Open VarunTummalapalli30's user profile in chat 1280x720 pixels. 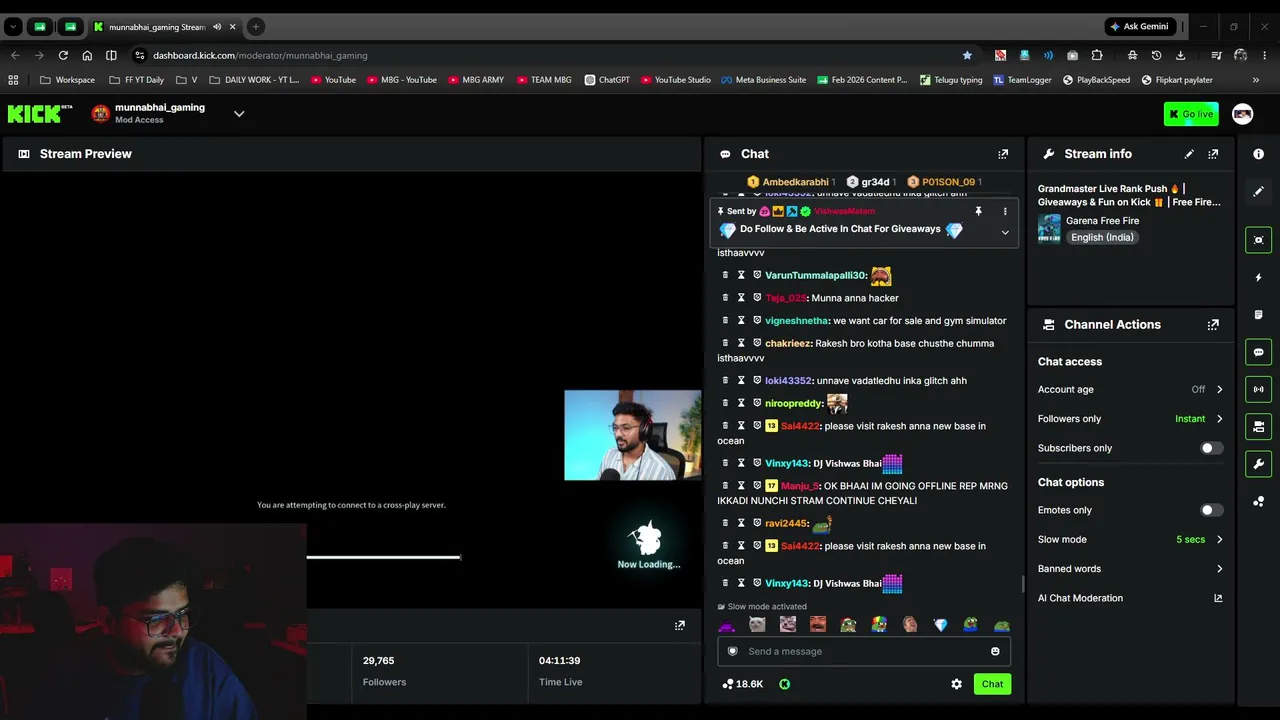point(816,276)
